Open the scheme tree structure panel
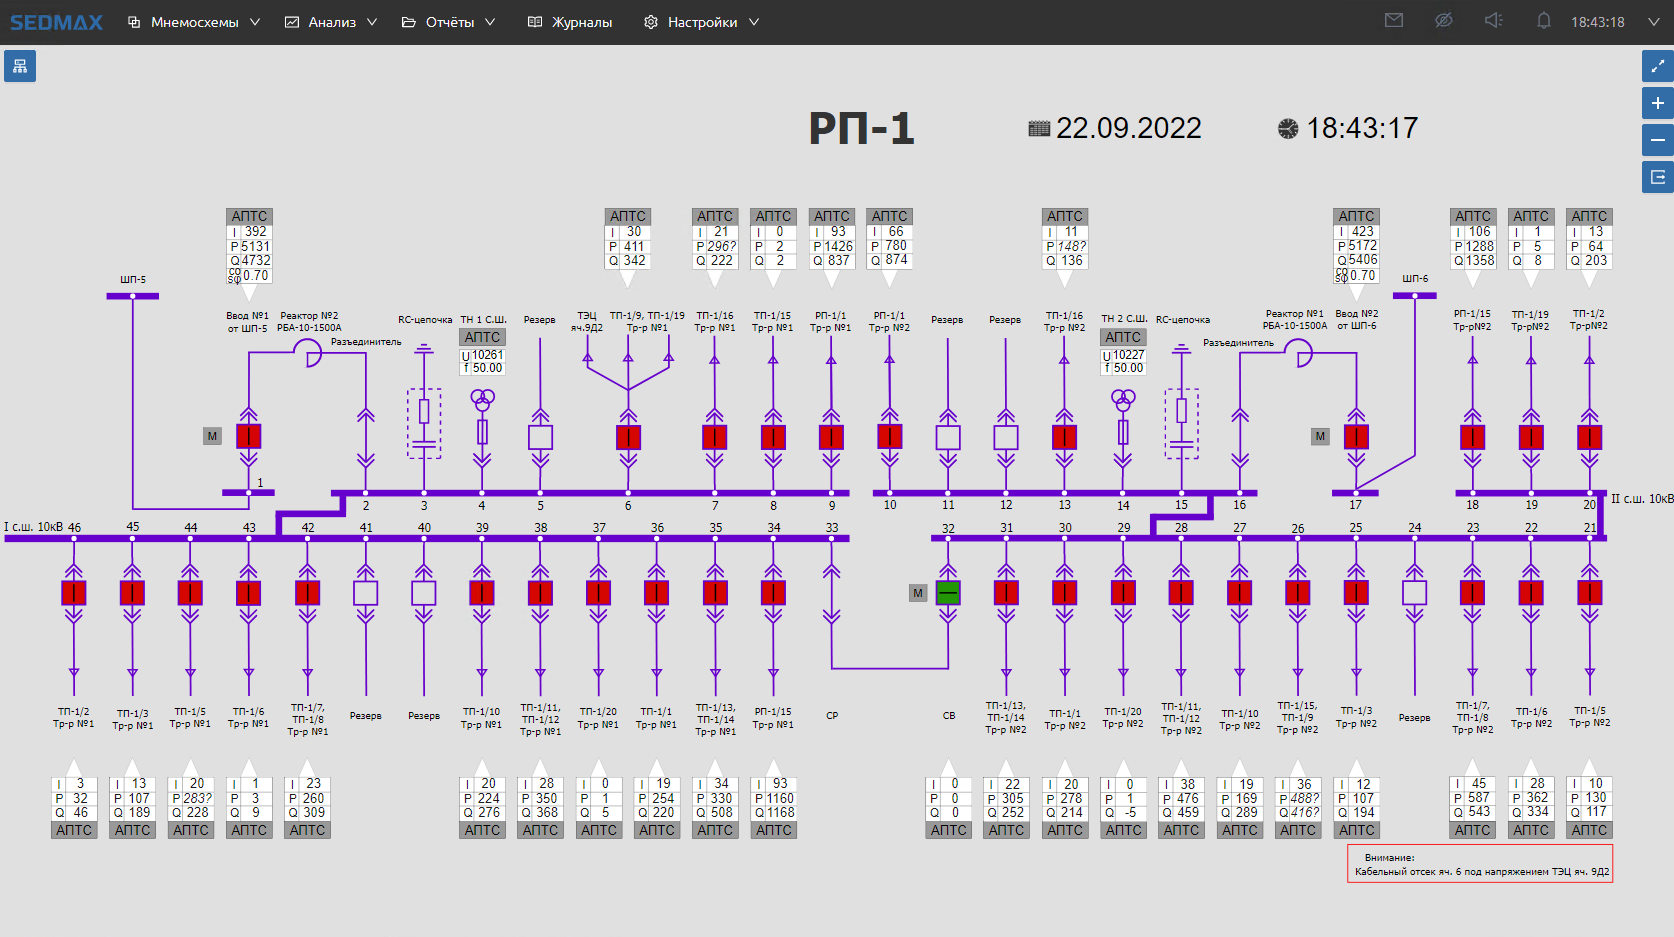1674x937 pixels. point(20,67)
